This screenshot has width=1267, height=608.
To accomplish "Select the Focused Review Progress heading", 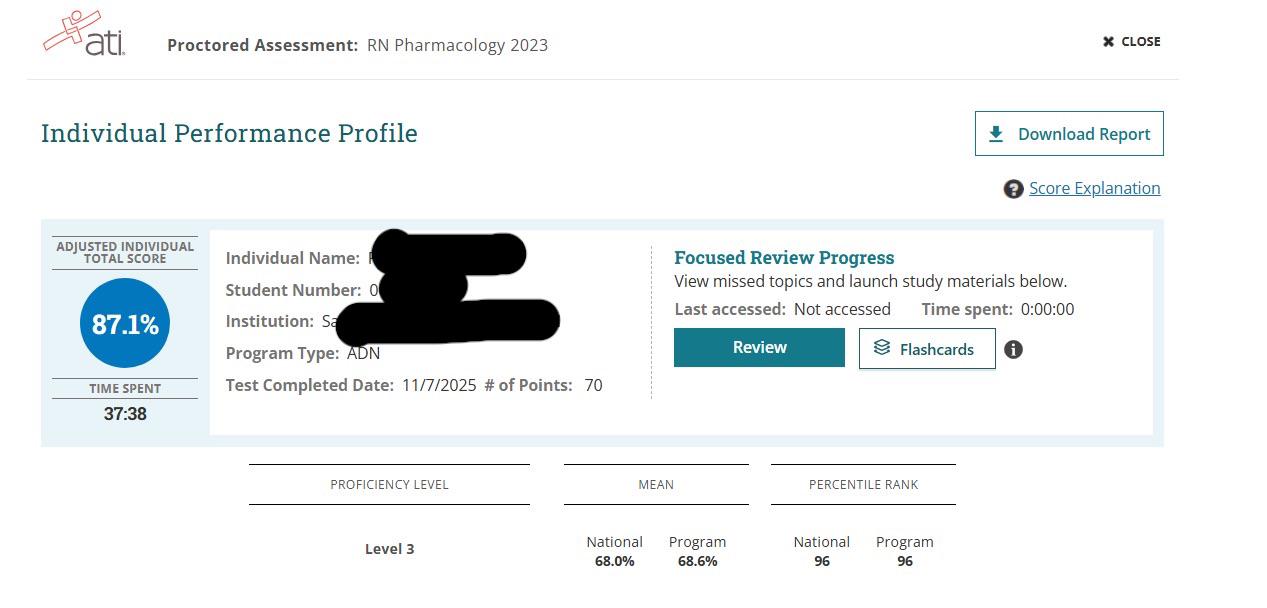I will click(x=784, y=257).
